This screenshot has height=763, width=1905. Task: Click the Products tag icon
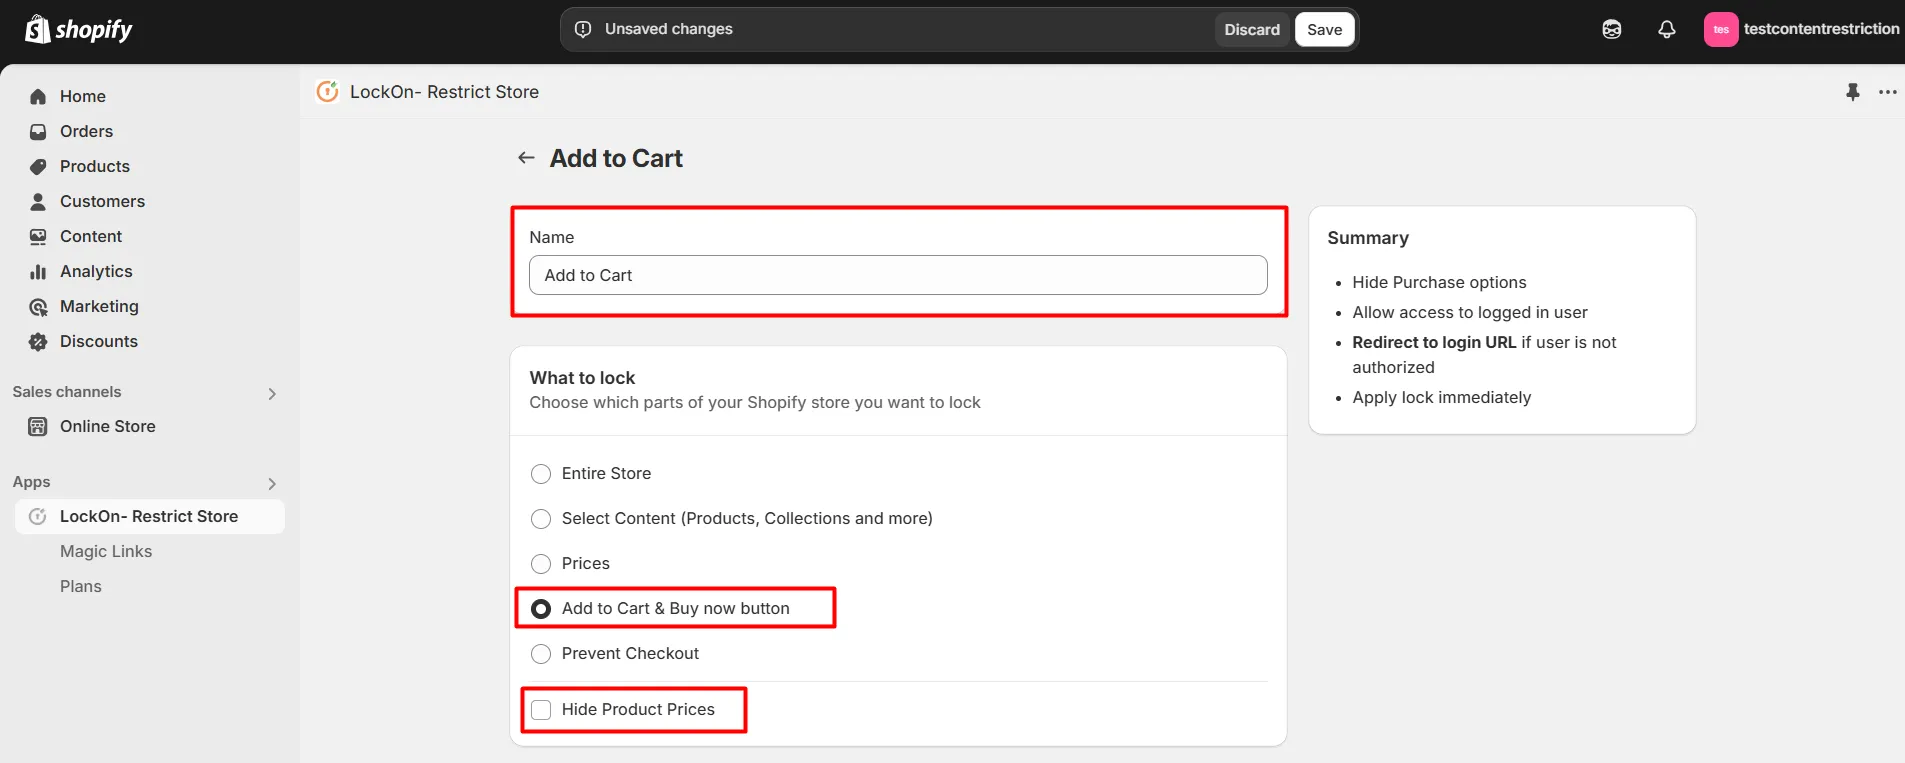[38, 166]
